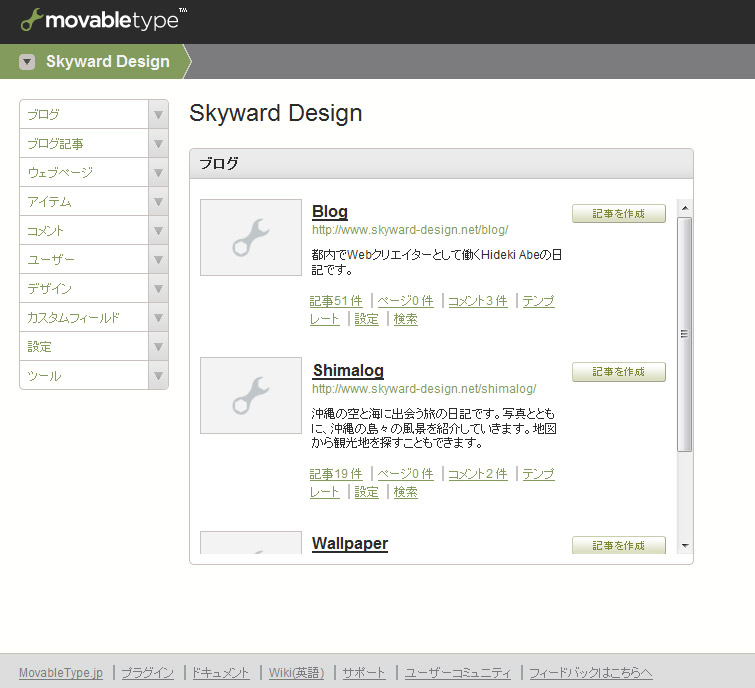Image resolution: width=755 pixels, height=688 pixels.
Task: Open Shimalog's 検索 link
Action: point(405,492)
